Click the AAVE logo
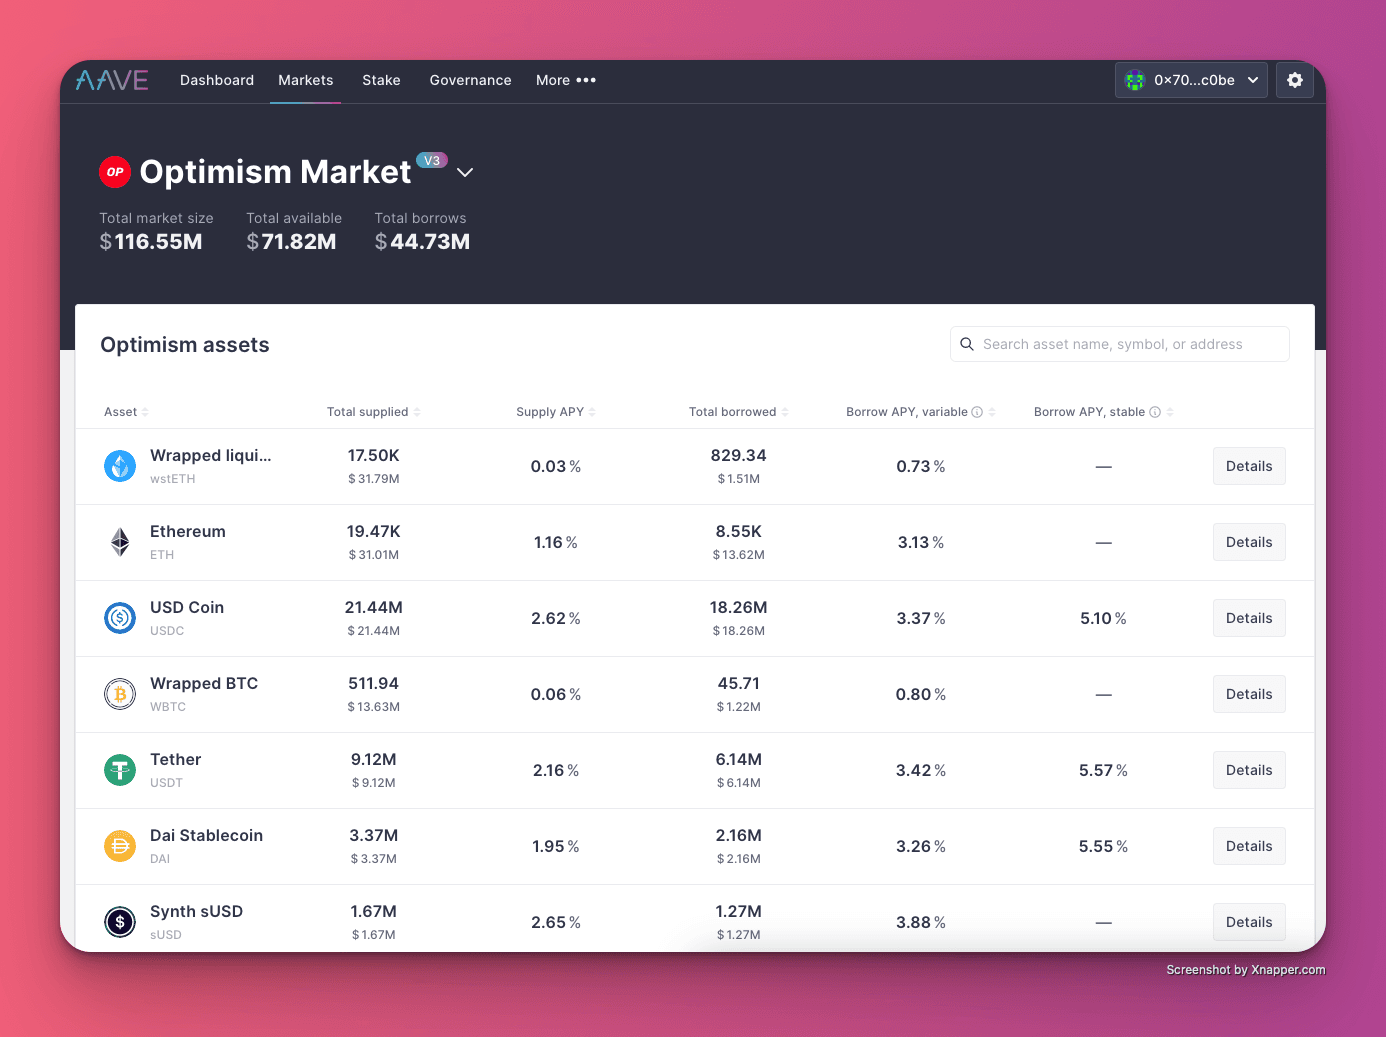 pyautogui.click(x=112, y=80)
